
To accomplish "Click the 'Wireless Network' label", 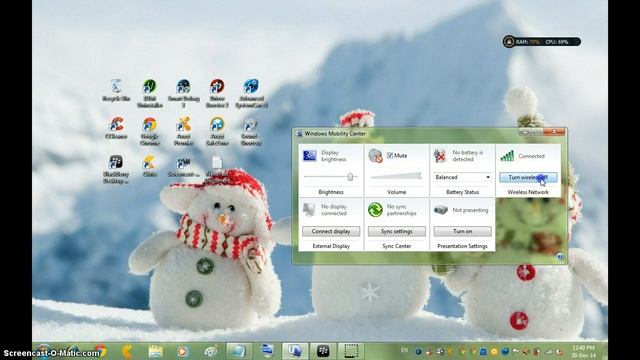I will pyautogui.click(x=528, y=192).
